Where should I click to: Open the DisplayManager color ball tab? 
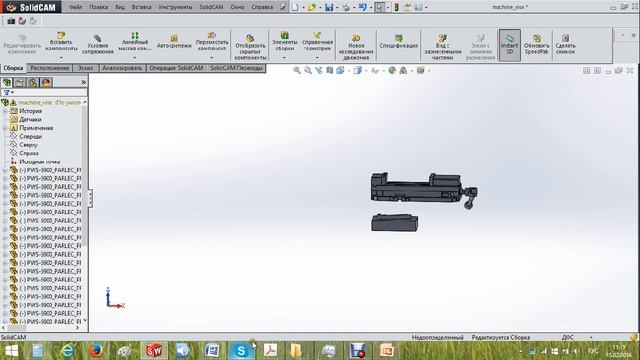tap(46, 82)
